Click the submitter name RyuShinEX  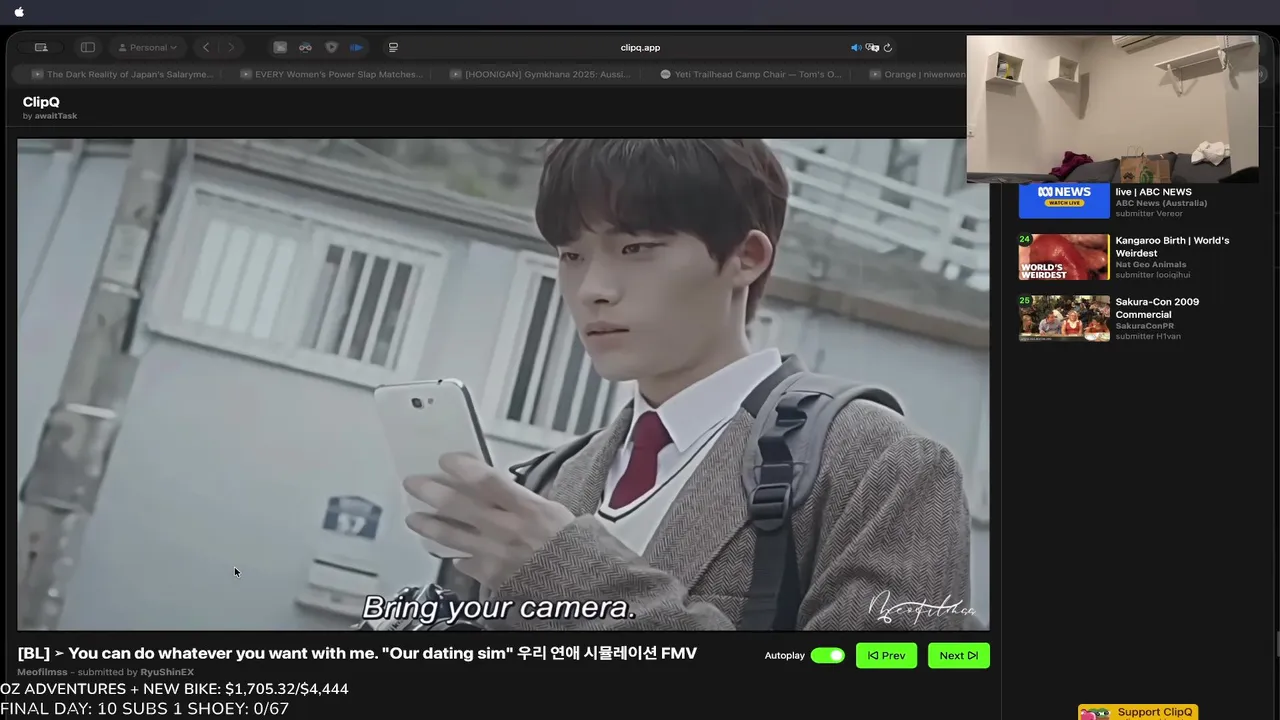[x=167, y=672]
